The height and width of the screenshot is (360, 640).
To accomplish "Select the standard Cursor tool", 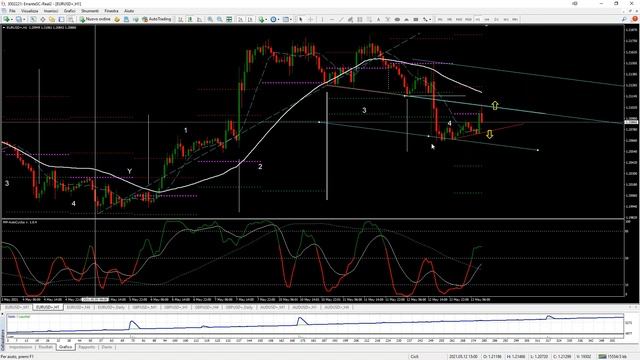I will pyautogui.click(x=301, y=19).
